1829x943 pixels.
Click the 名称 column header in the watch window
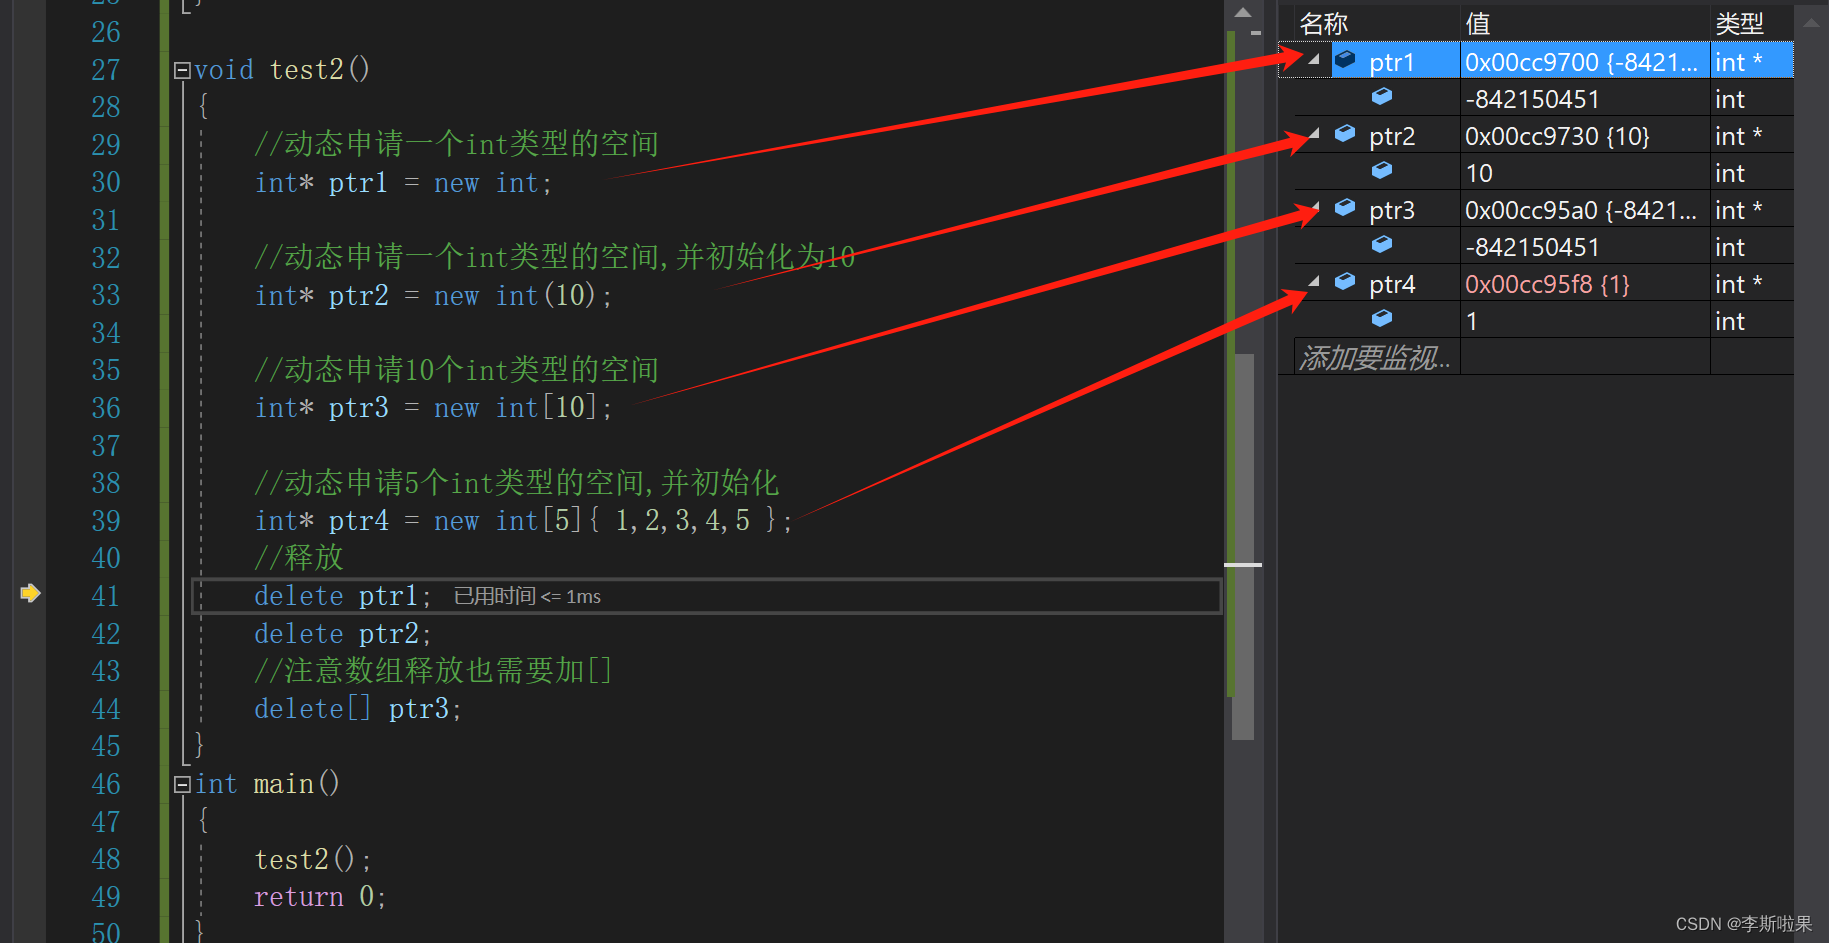[x=1322, y=22]
